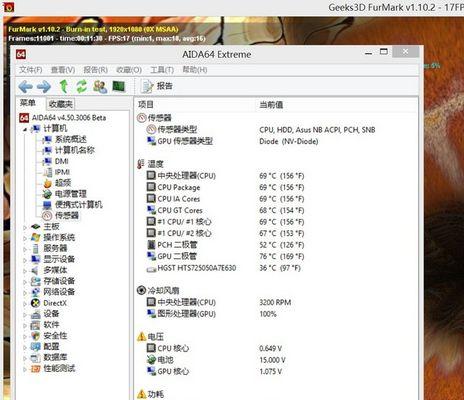Select the HGST HTS725050A7E630 drive row
The height and width of the screenshot is (400, 464).
pos(277,268)
